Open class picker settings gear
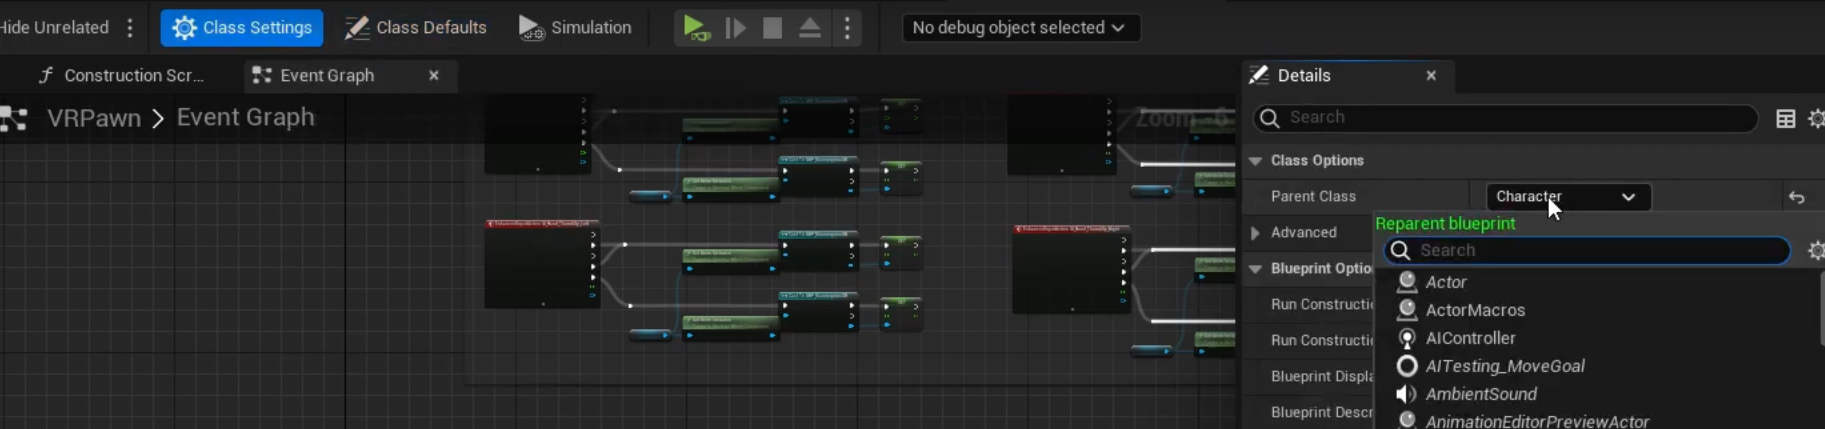The width and height of the screenshot is (1825, 429). (x=1816, y=250)
